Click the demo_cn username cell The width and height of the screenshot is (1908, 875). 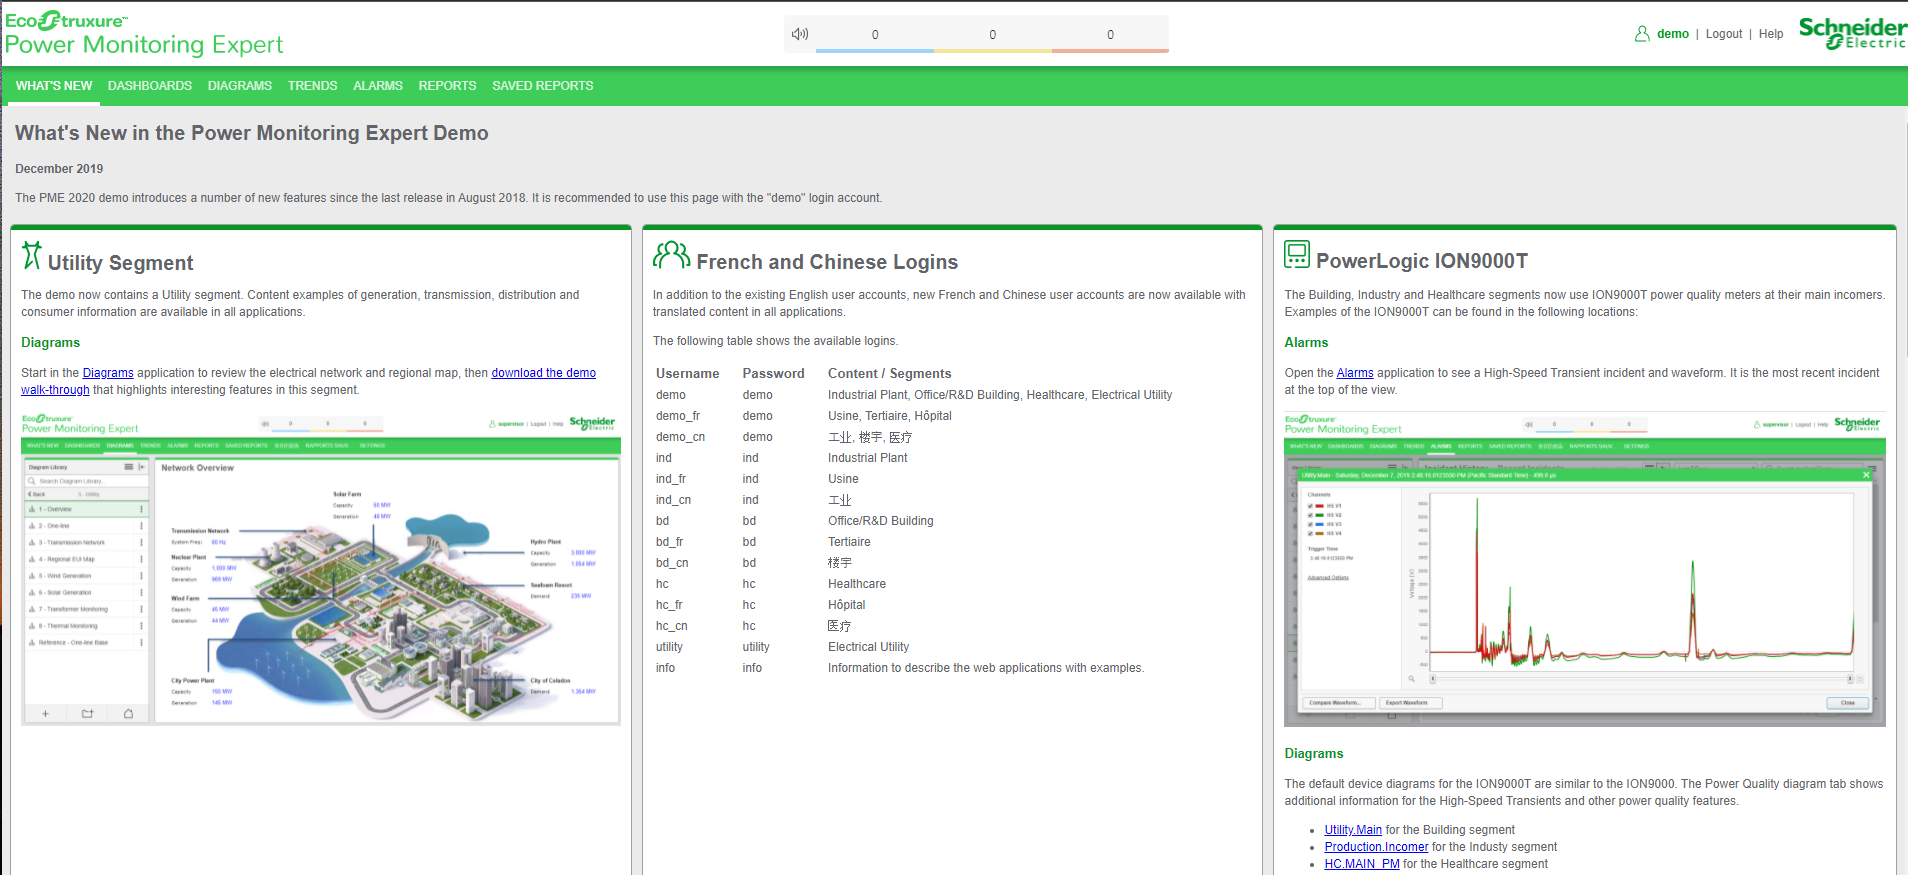point(680,437)
